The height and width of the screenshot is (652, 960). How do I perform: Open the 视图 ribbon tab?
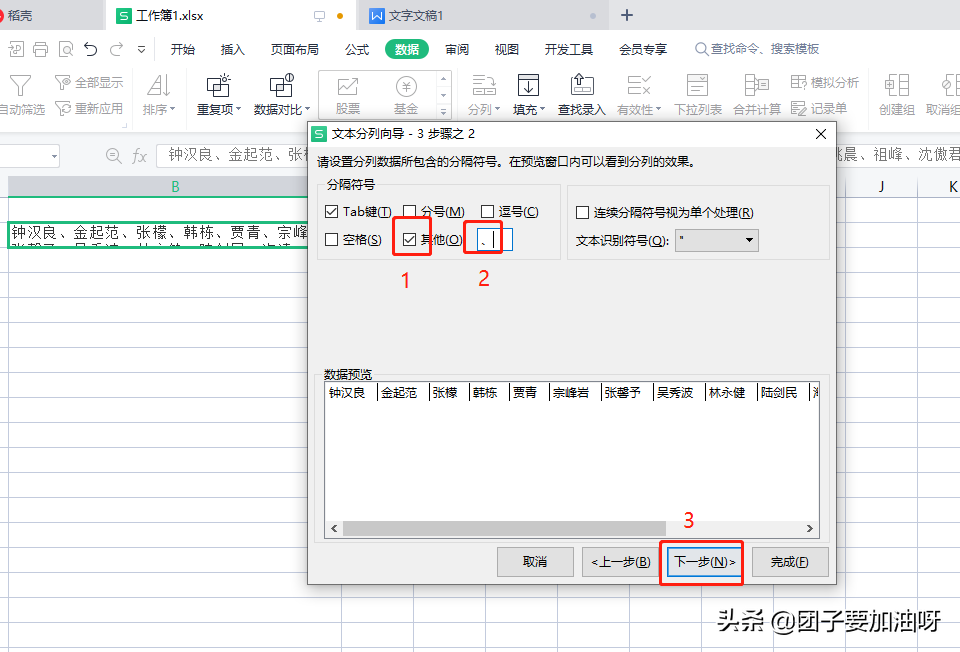coord(506,50)
